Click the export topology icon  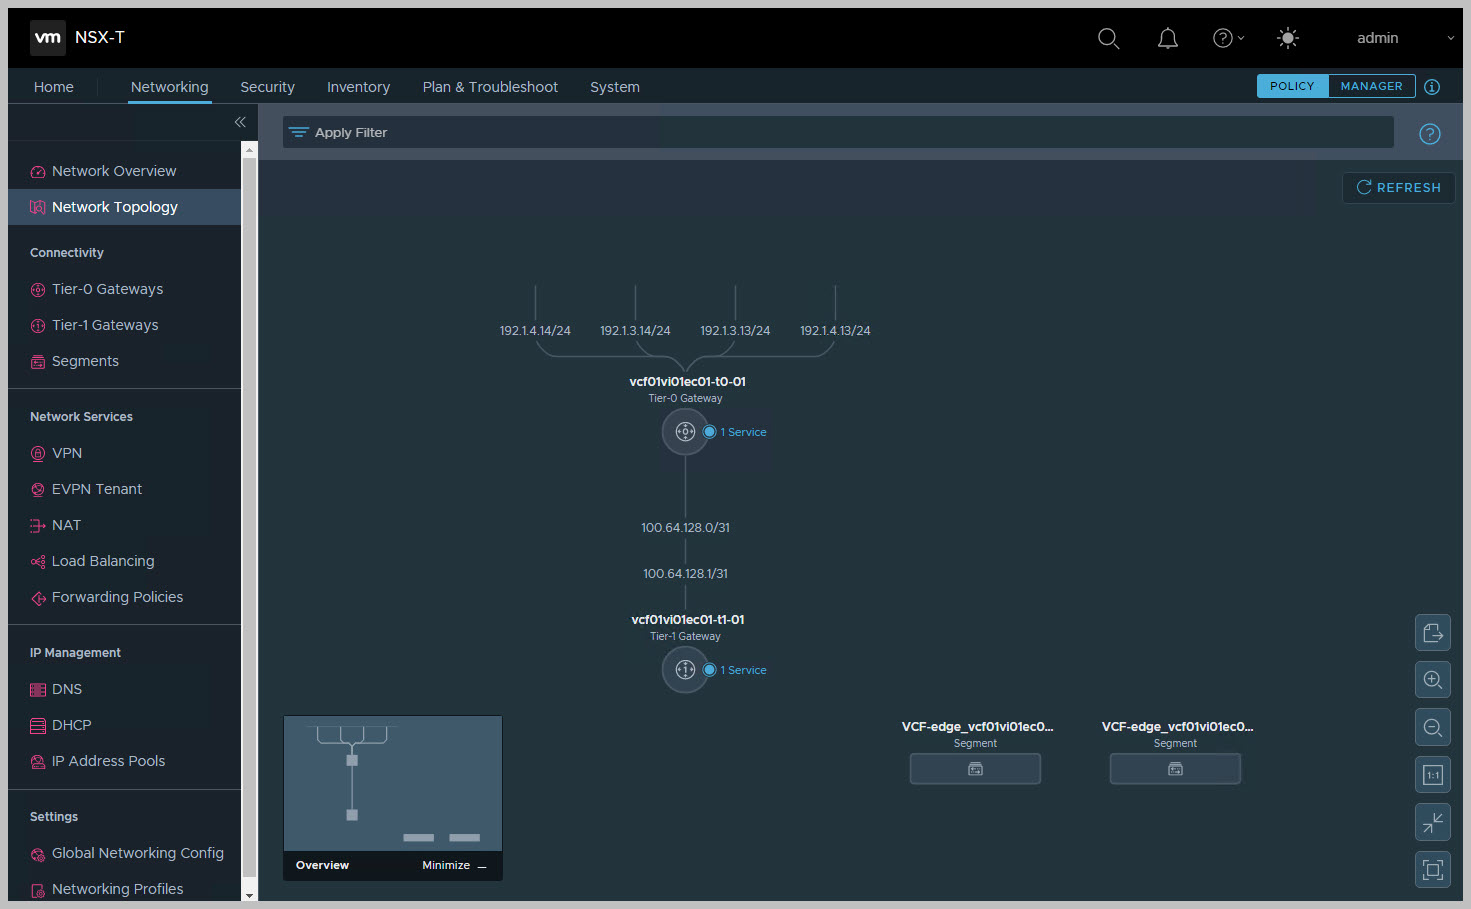click(1432, 633)
